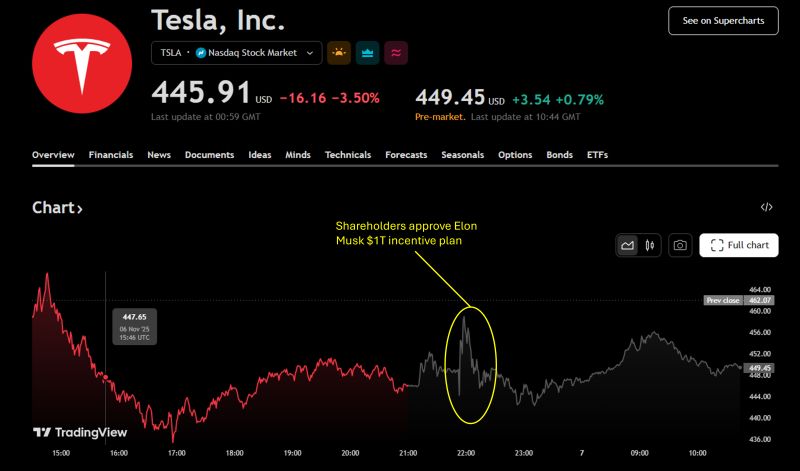Click the blue crown icon badge

[x=367, y=52]
